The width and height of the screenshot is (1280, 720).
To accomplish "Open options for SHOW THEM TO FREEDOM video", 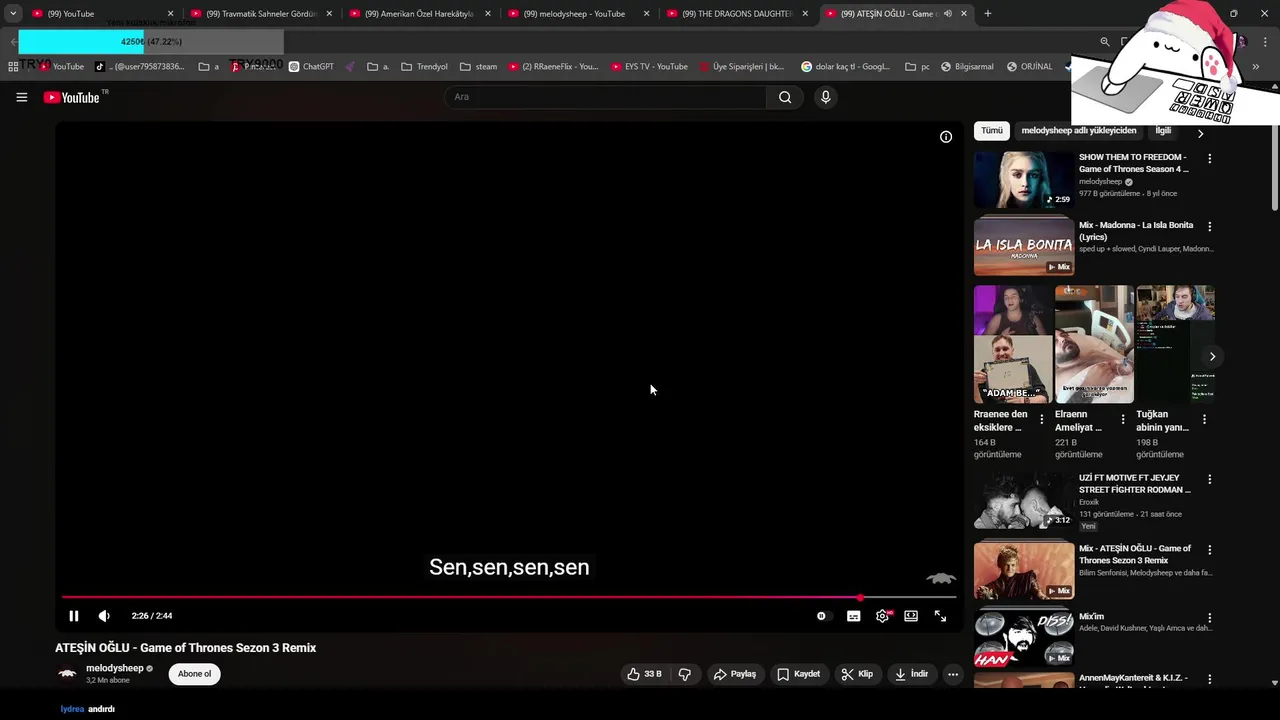I will click(1209, 159).
